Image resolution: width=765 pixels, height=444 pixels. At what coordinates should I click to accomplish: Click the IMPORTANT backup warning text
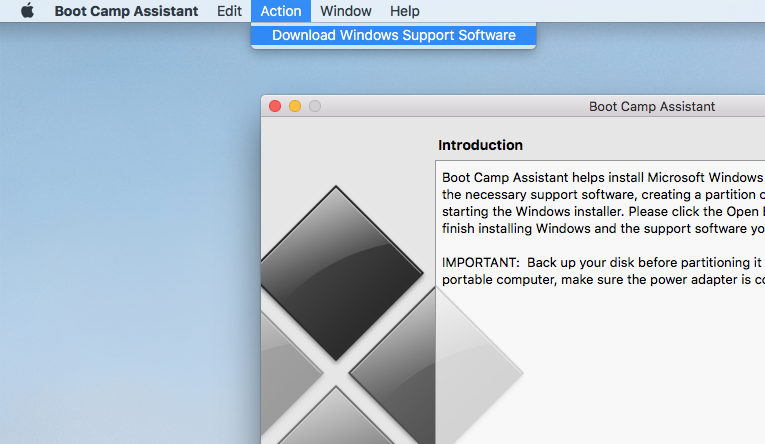tap(603, 271)
